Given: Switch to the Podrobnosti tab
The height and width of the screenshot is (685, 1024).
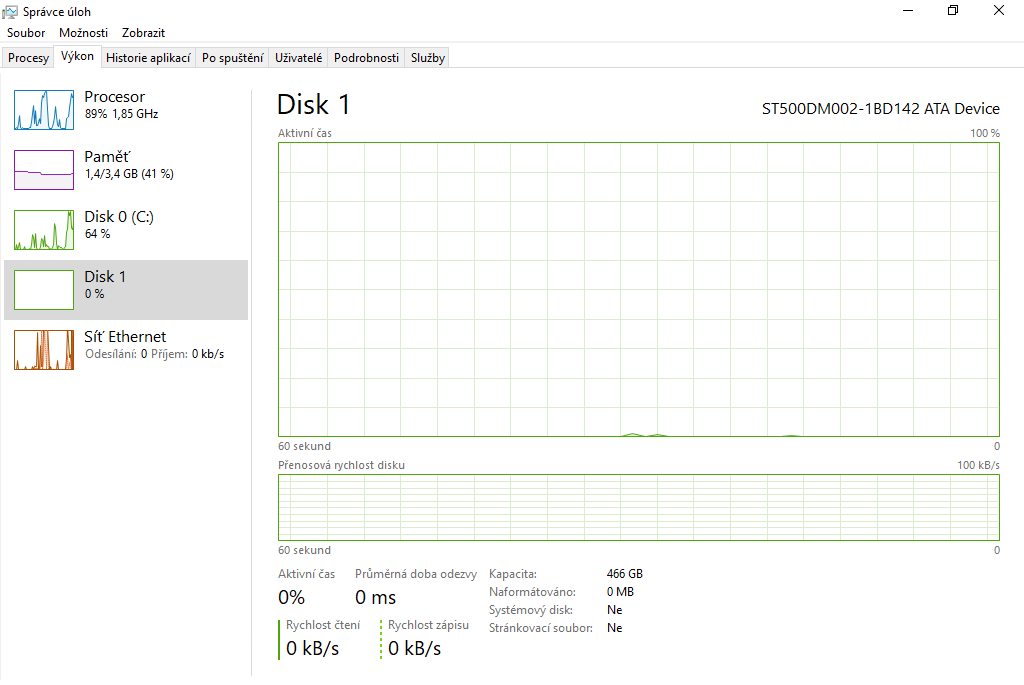Looking at the screenshot, I should (367, 58).
